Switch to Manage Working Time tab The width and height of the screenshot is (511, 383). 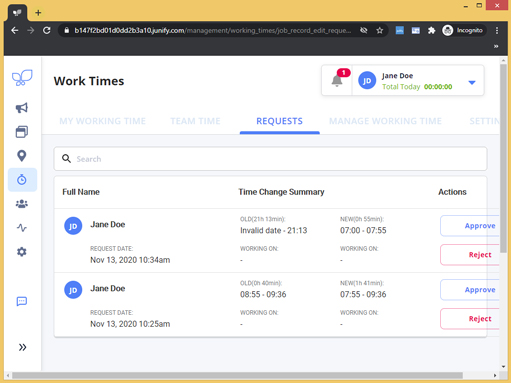(x=385, y=121)
